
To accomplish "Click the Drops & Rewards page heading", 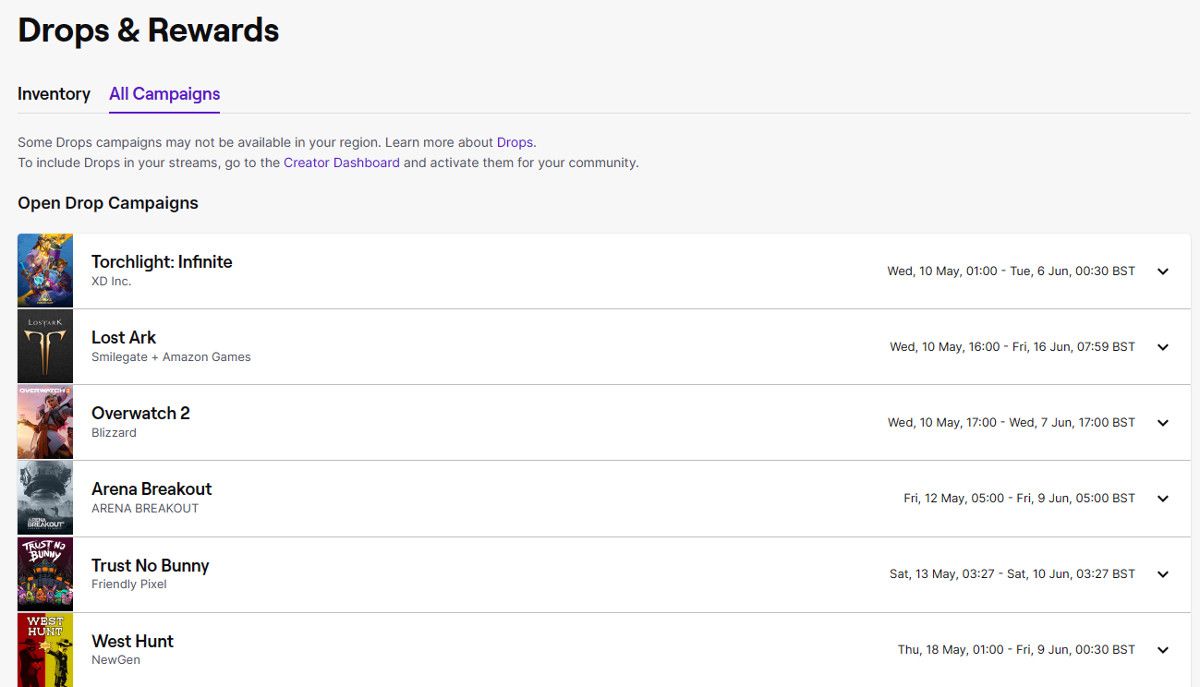I will (148, 30).
